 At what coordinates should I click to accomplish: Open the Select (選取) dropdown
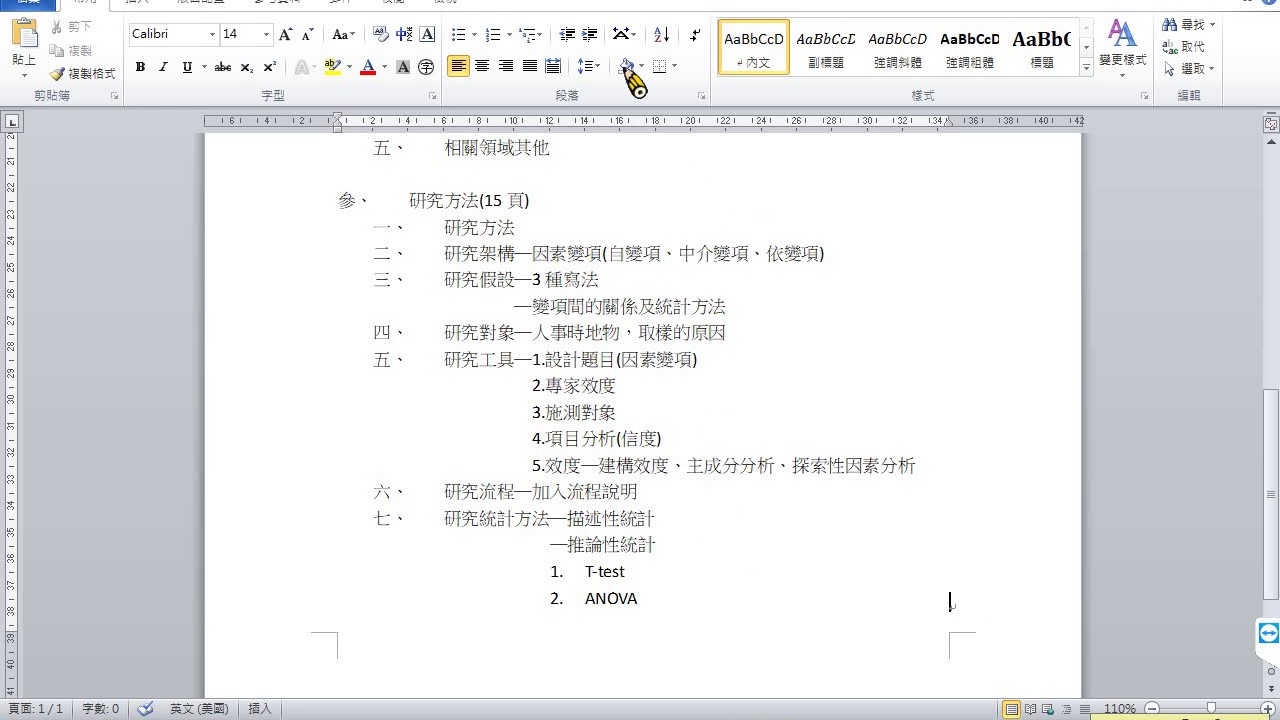point(1188,69)
